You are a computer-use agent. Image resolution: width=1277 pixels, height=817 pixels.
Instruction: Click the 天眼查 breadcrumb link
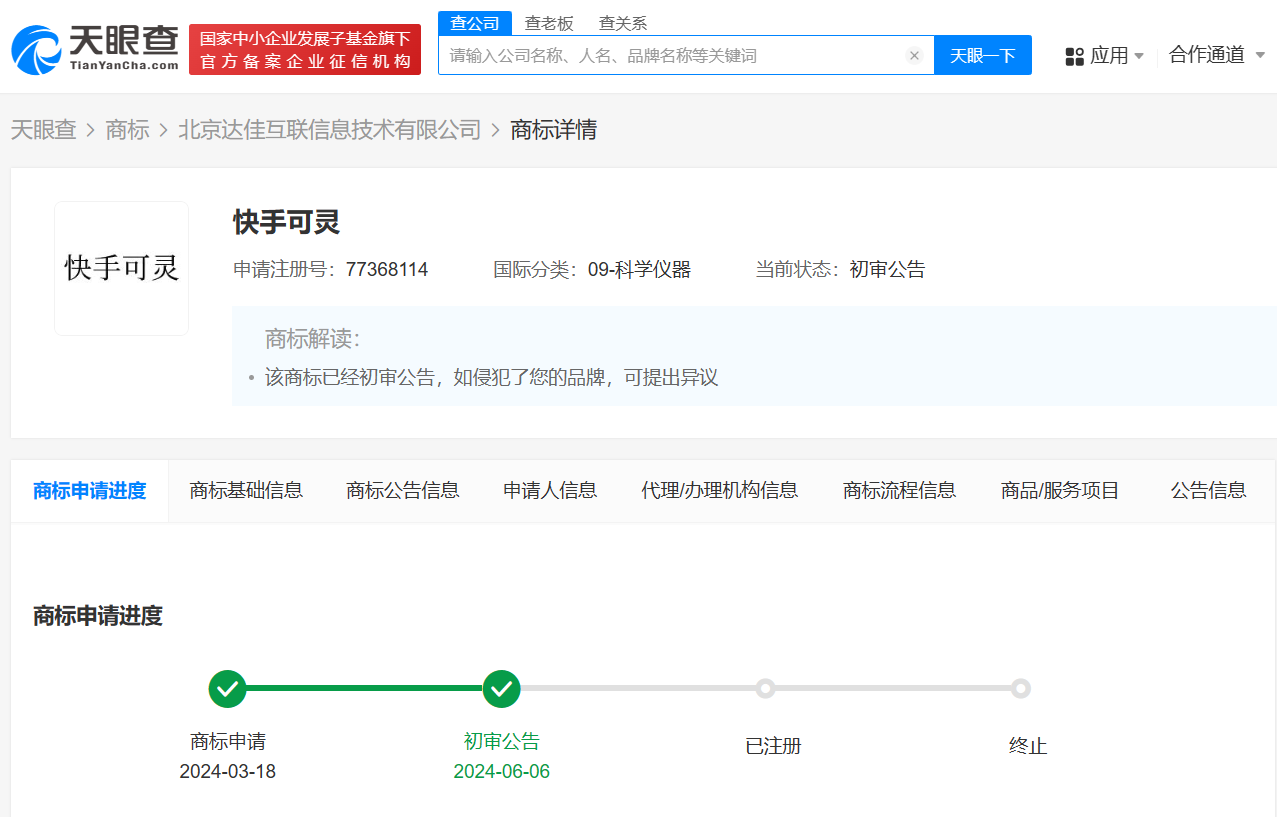[x=43, y=129]
